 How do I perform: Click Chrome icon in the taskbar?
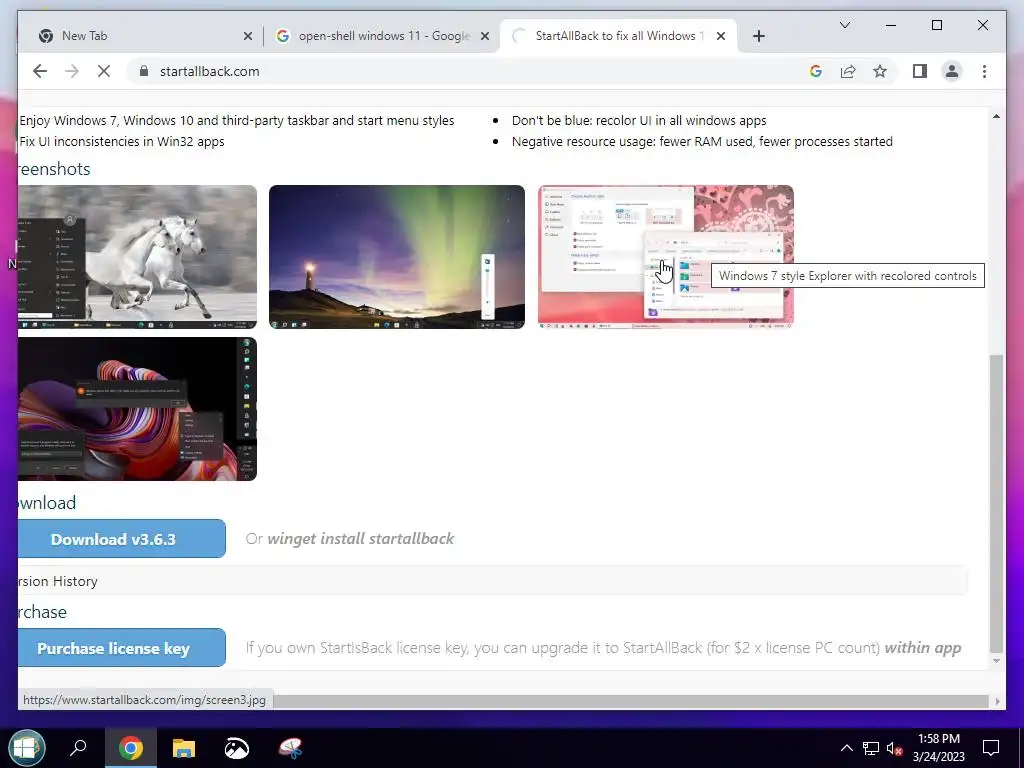[131, 748]
